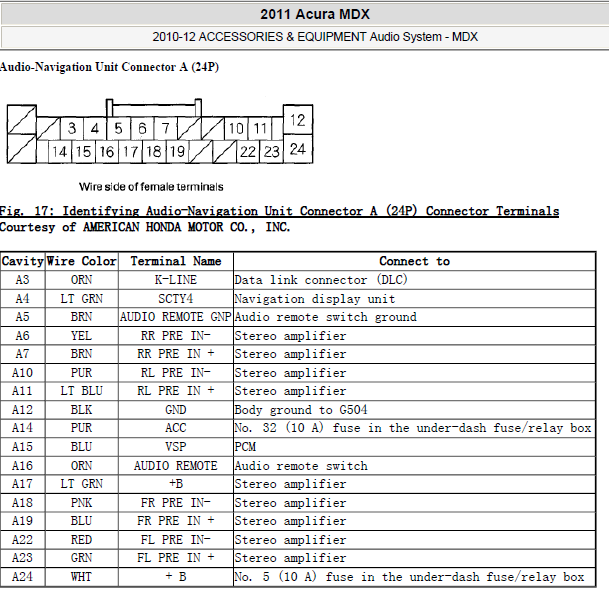Select the GND terminal name cell
Image resolution: width=609 pixels, height=603 pixels.
tap(176, 410)
